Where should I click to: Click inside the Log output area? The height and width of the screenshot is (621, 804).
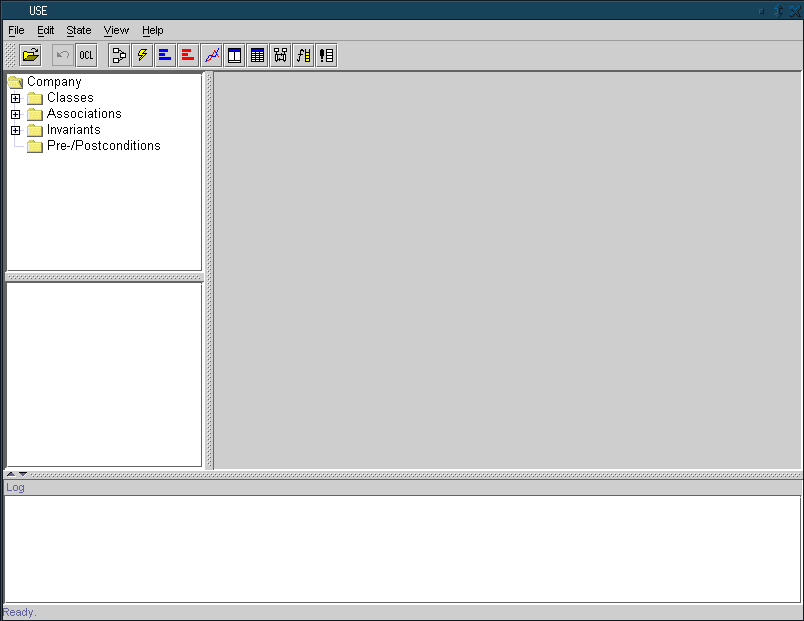click(402, 548)
